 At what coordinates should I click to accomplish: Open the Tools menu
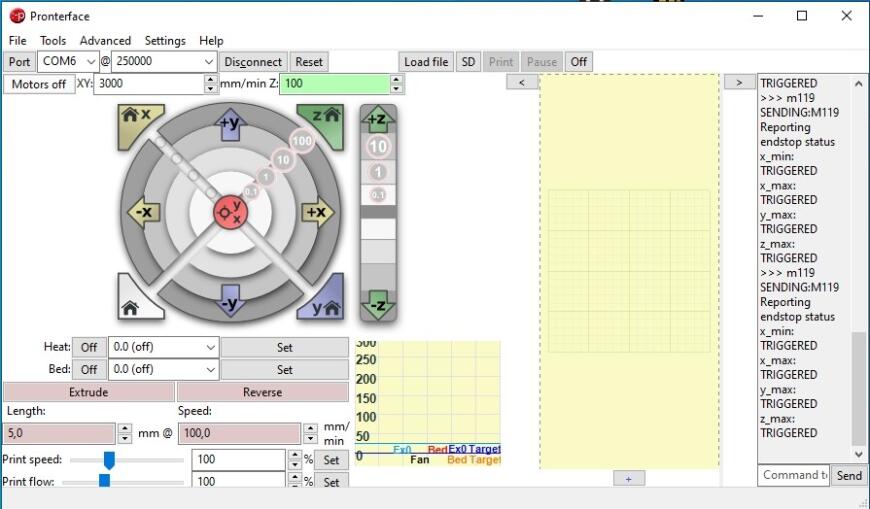tap(53, 41)
